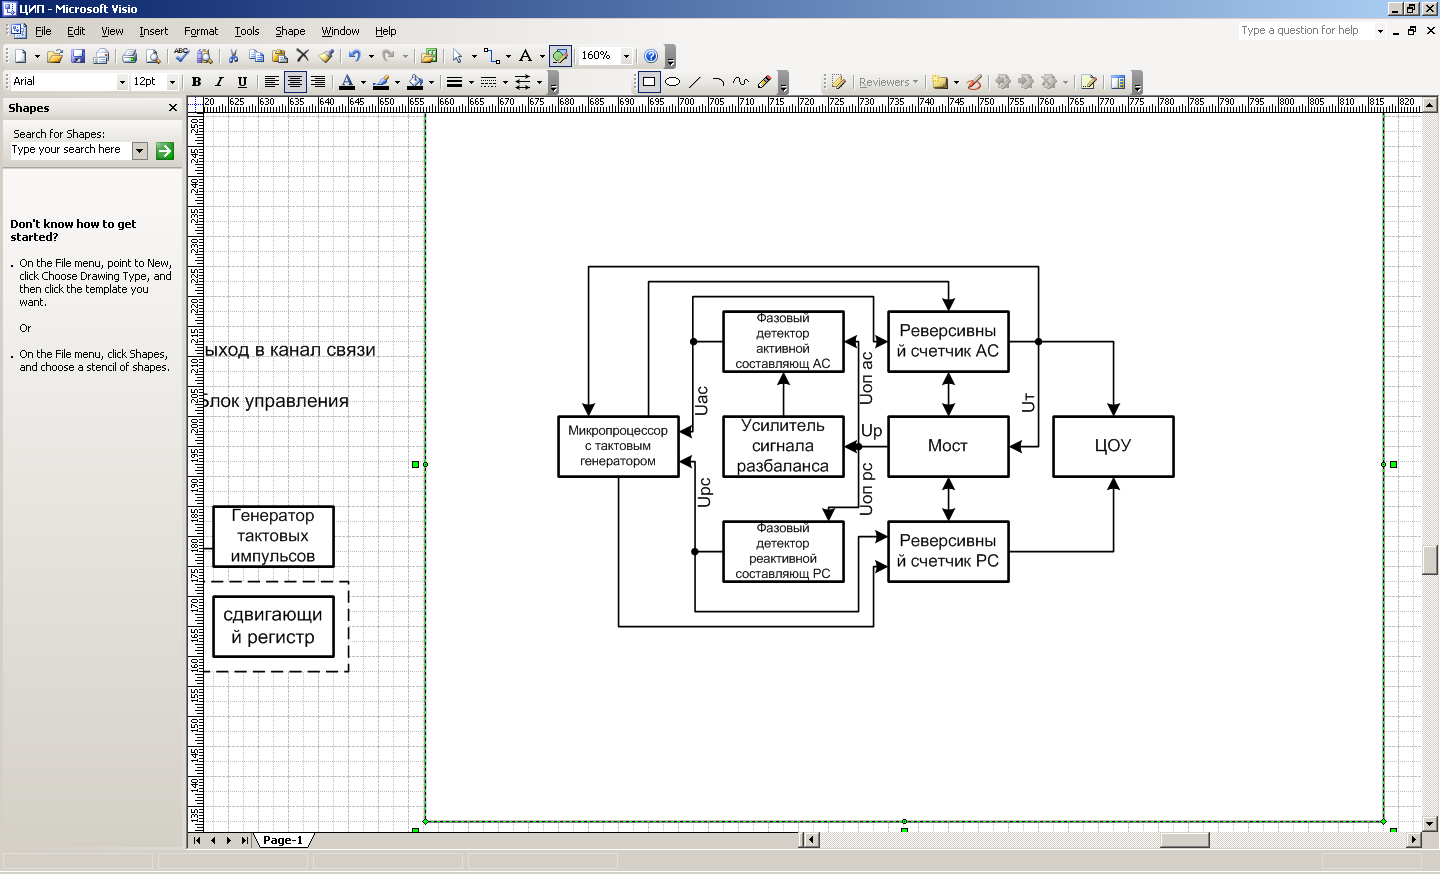This screenshot has height=874, width=1440.
Task: Open Microsoft Visio Help icon
Action: pos(651,56)
